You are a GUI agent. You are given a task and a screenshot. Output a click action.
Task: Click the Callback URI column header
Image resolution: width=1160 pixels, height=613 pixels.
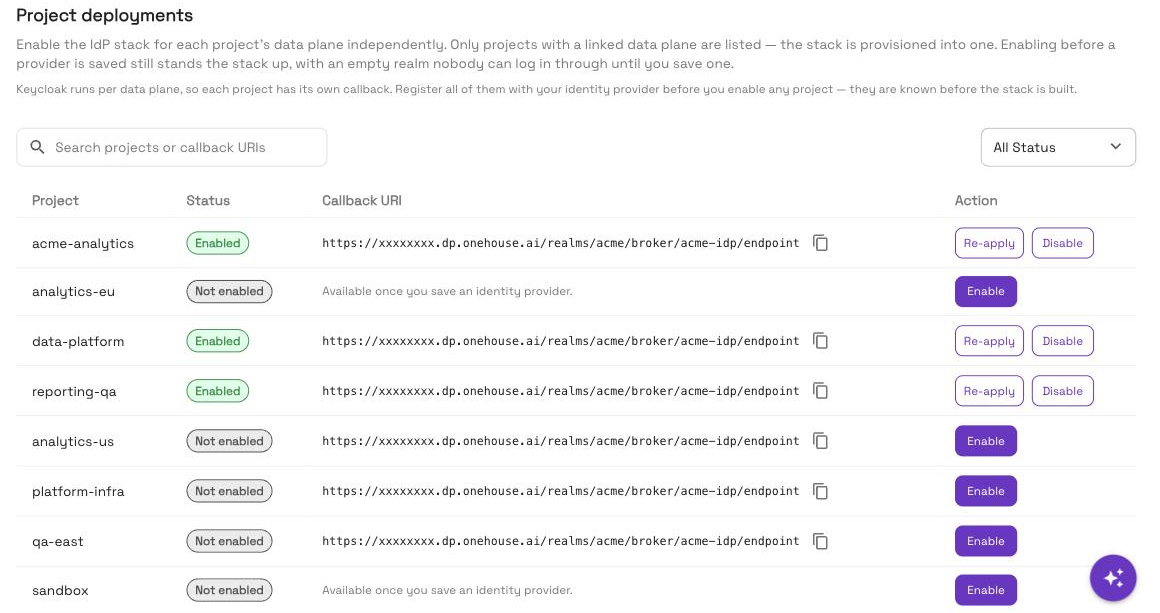pyautogui.click(x=362, y=200)
